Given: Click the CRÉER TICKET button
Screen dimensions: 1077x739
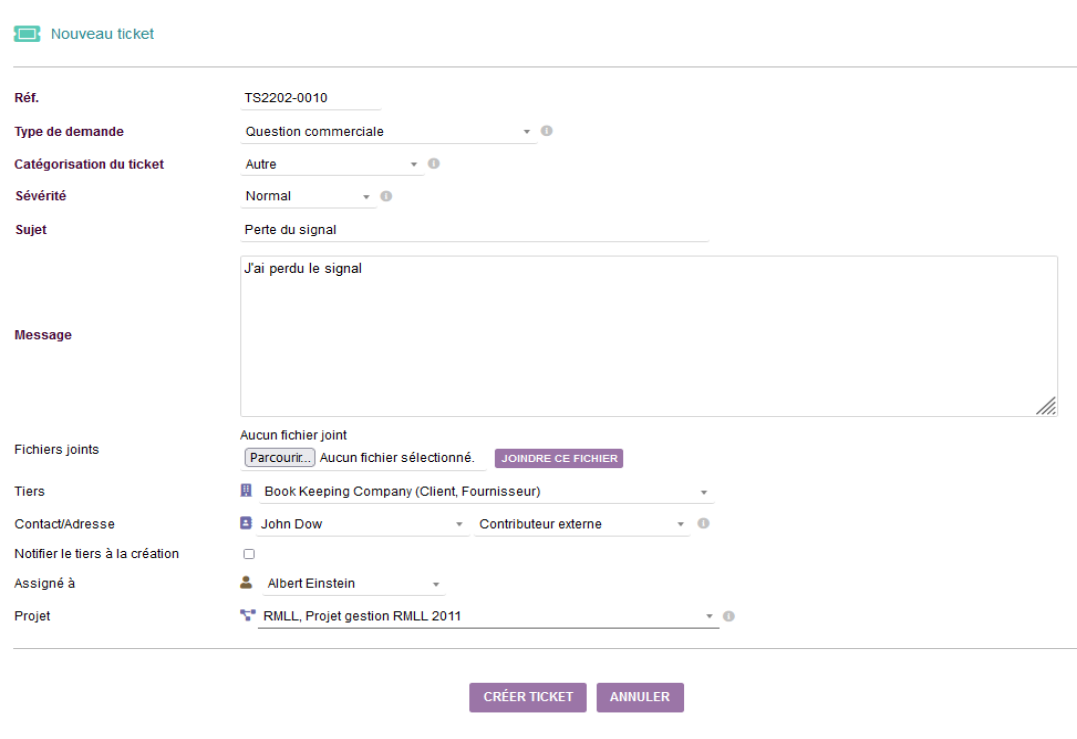Looking at the screenshot, I should coord(528,697).
